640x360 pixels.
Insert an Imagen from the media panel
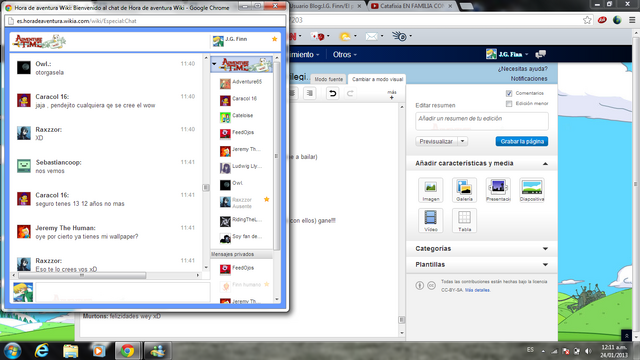[x=431, y=190]
